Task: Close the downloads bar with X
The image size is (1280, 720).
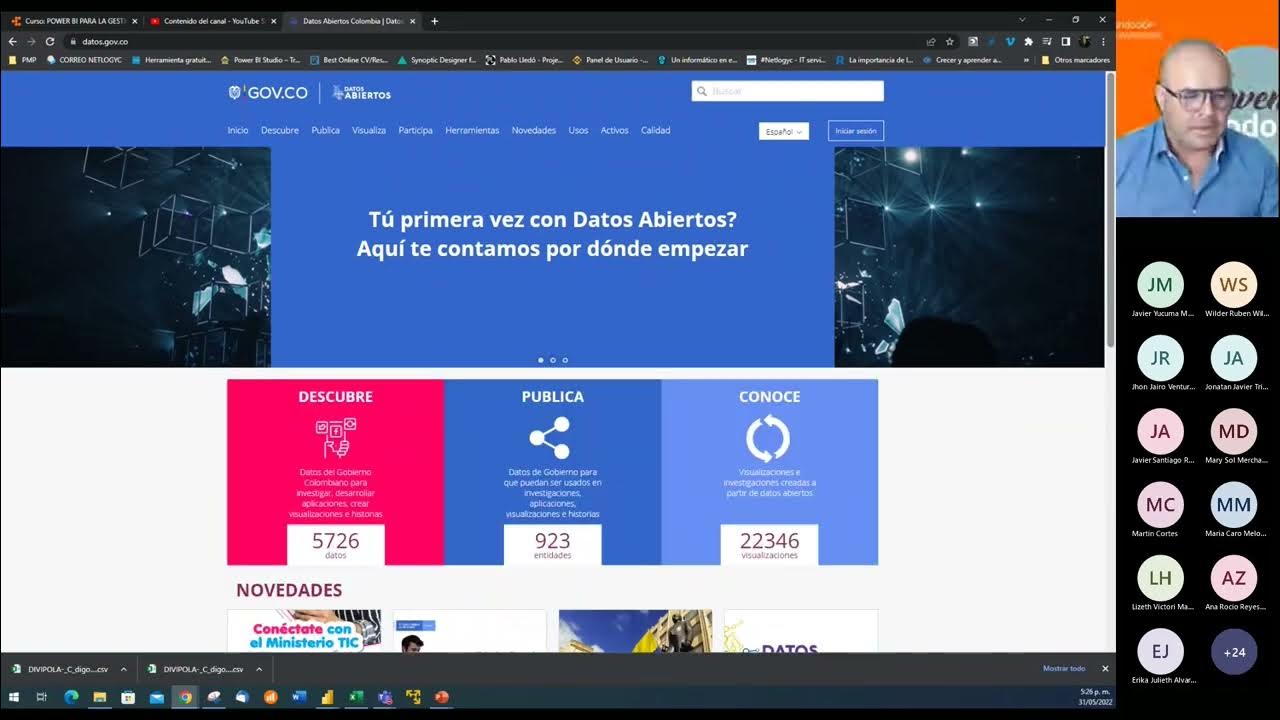Action: [x=1105, y=669]
